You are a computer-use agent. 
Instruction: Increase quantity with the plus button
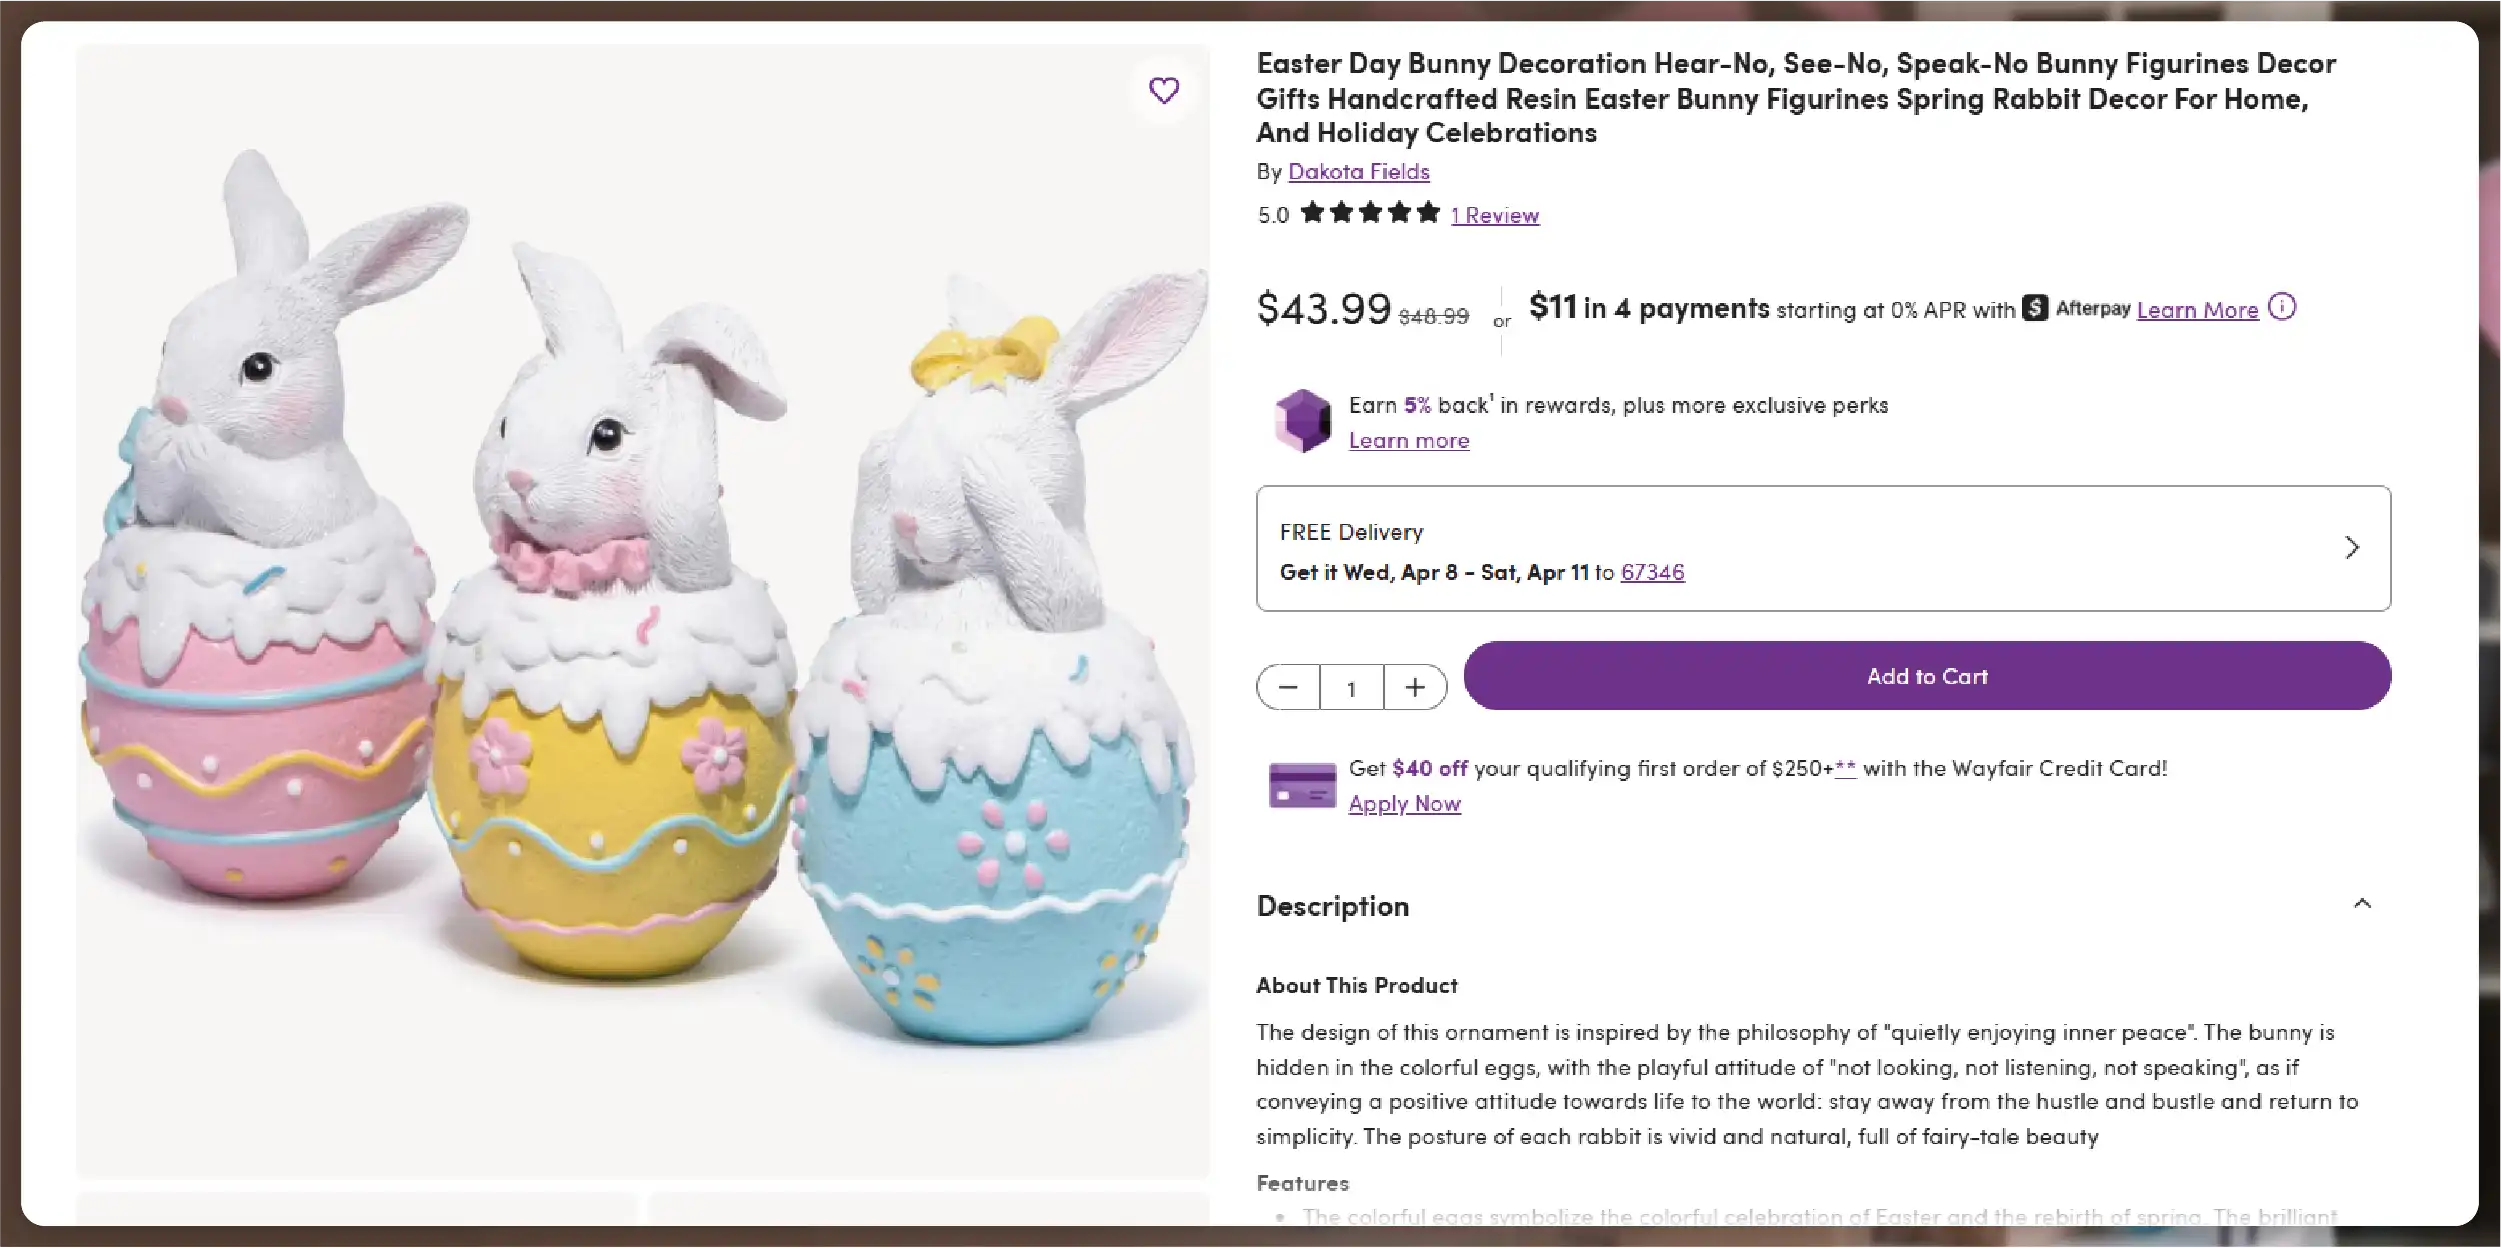point(1415,687)
